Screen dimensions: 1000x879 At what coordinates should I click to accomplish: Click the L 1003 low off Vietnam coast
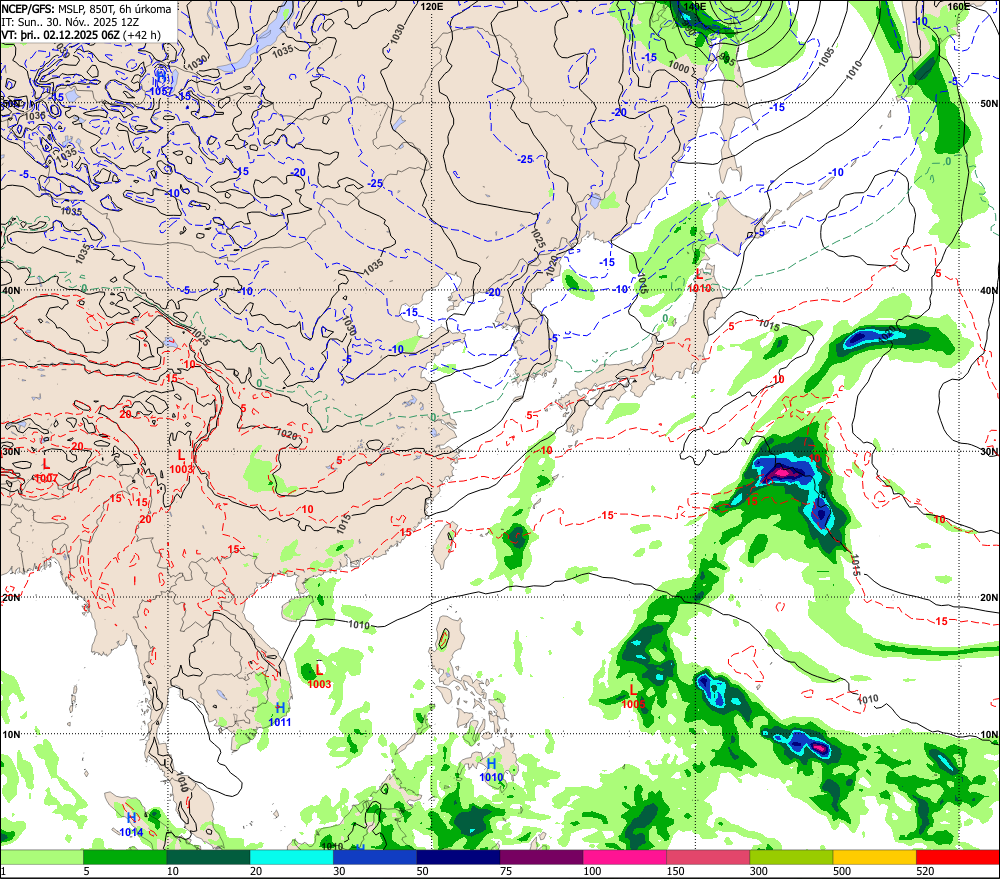click(x=319, y=676)
